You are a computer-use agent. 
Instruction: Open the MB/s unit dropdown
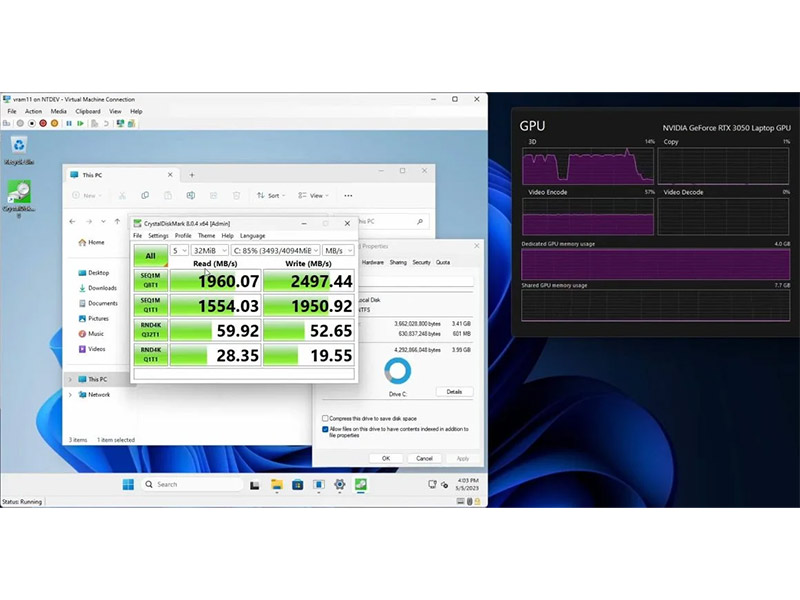click(338, 251)
